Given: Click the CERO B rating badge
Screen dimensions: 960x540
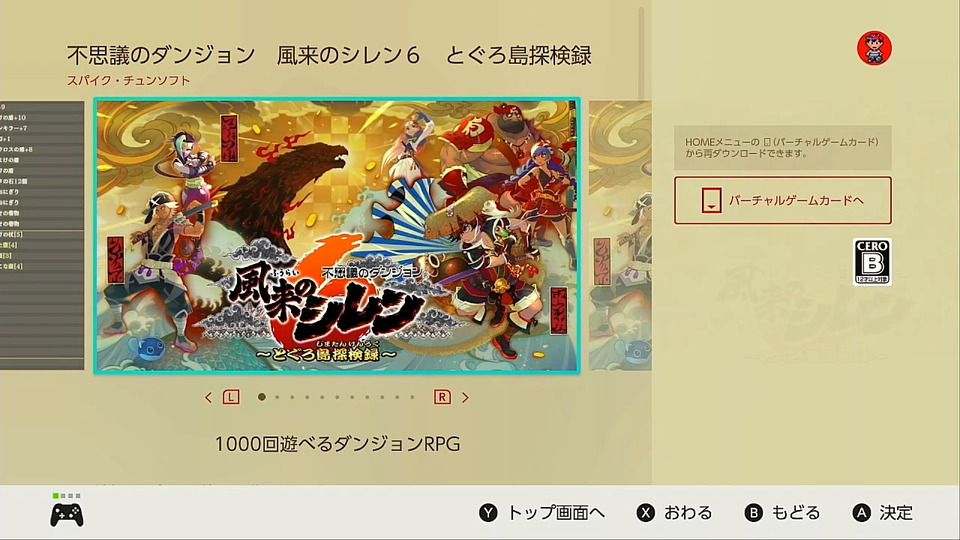Looking at the screenshot, I should [x=872, y=262].
